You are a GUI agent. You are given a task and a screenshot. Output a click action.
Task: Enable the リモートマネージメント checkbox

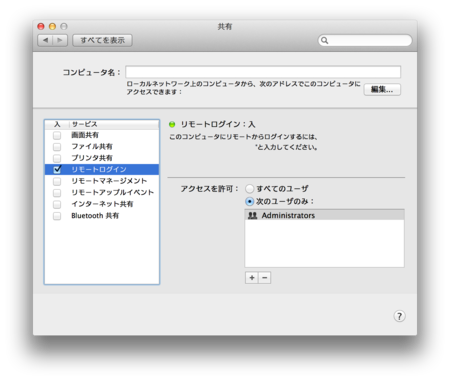[57, 181]
